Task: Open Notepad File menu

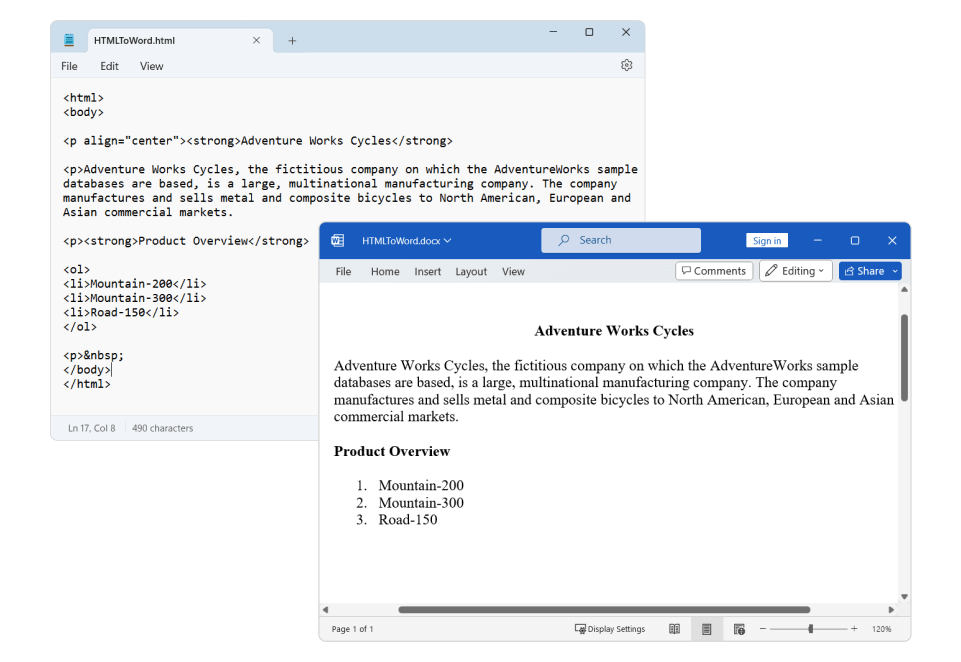Action: [69, 66]
